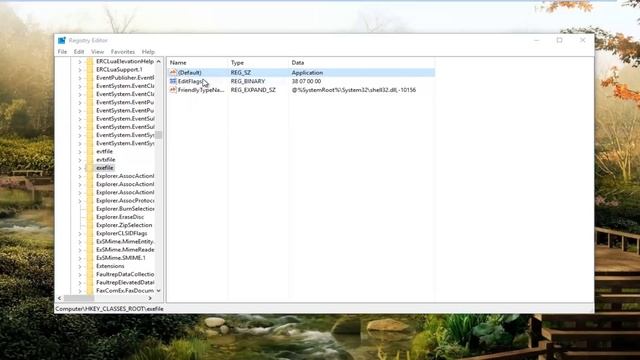Click the EditFlags binary value icon
The height and width of the screenshot is (360, 640).
tap(173, 81)
